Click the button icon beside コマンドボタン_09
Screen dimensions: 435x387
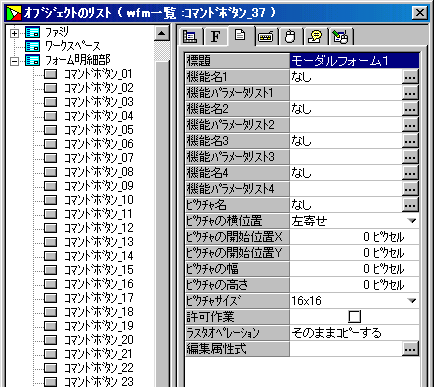(50, 186)
